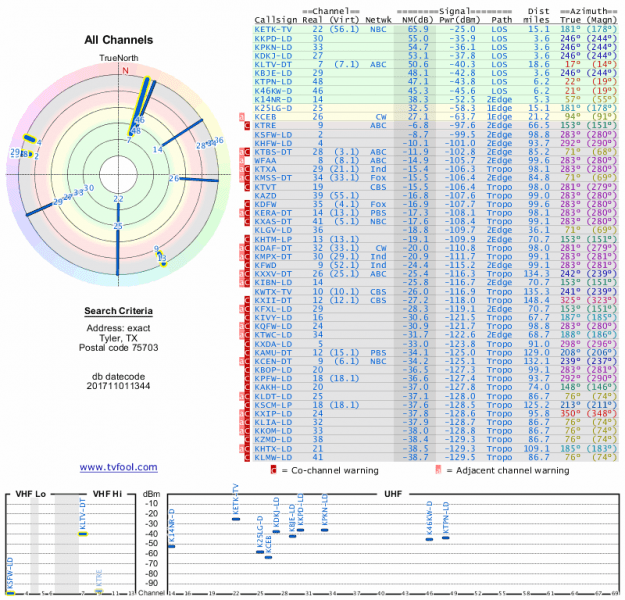Select KBJE-LD callsign in the table
This screenshot has width=625, height=600.
click(x=273, y=73)
